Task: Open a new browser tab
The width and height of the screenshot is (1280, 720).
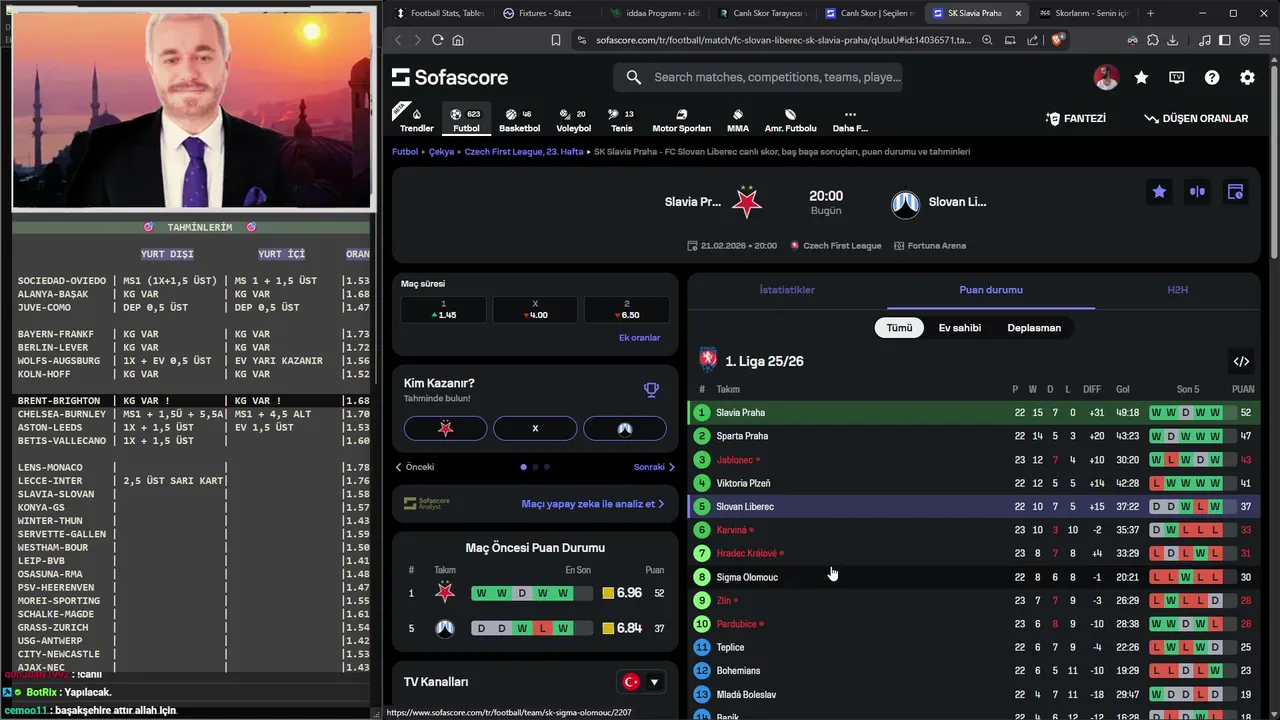Action: 1150,13
